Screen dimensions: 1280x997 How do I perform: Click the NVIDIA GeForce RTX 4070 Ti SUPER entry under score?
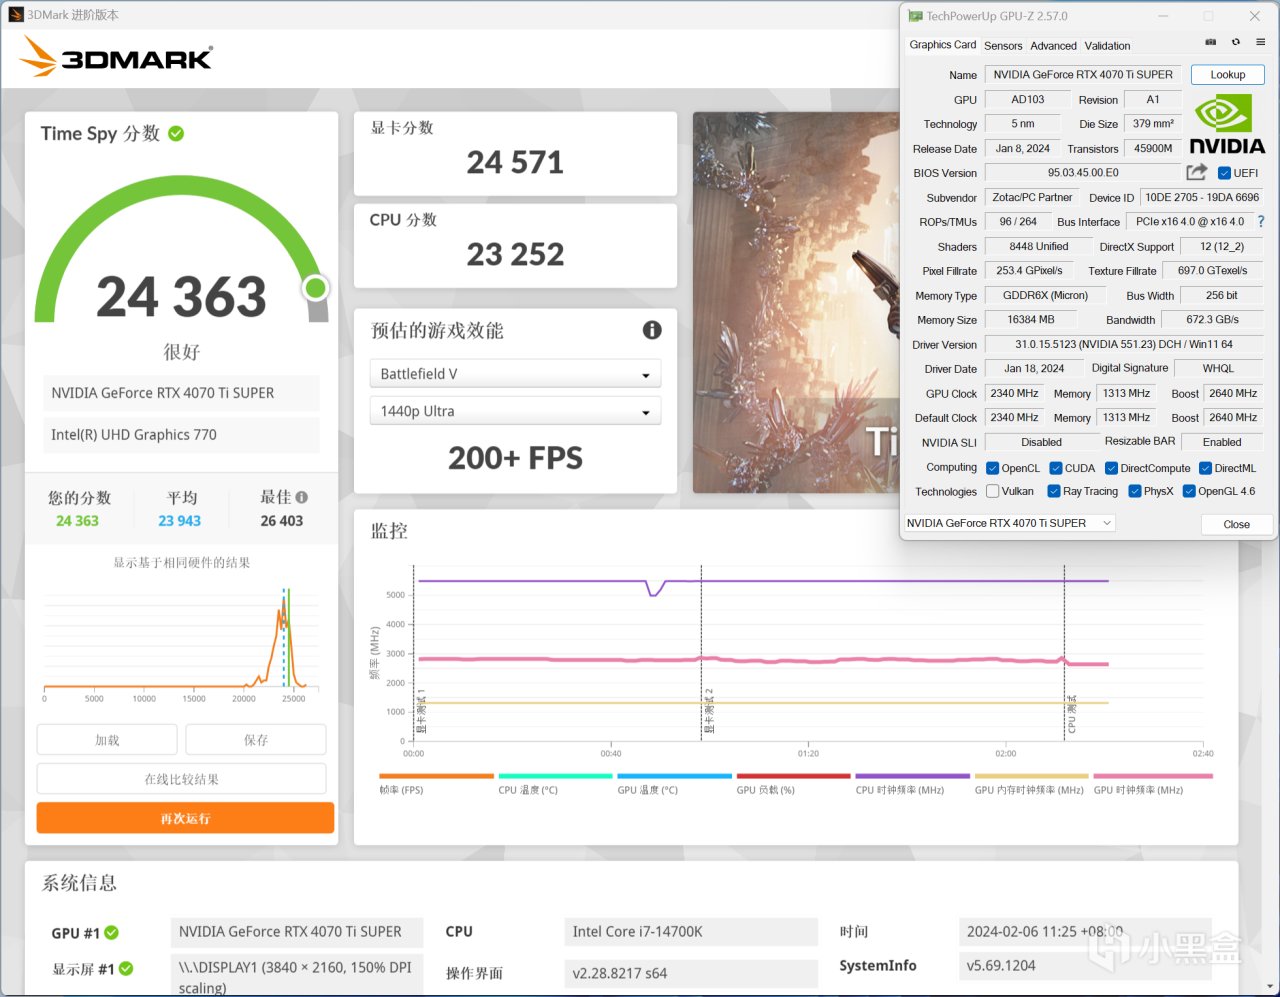point(181,393)
